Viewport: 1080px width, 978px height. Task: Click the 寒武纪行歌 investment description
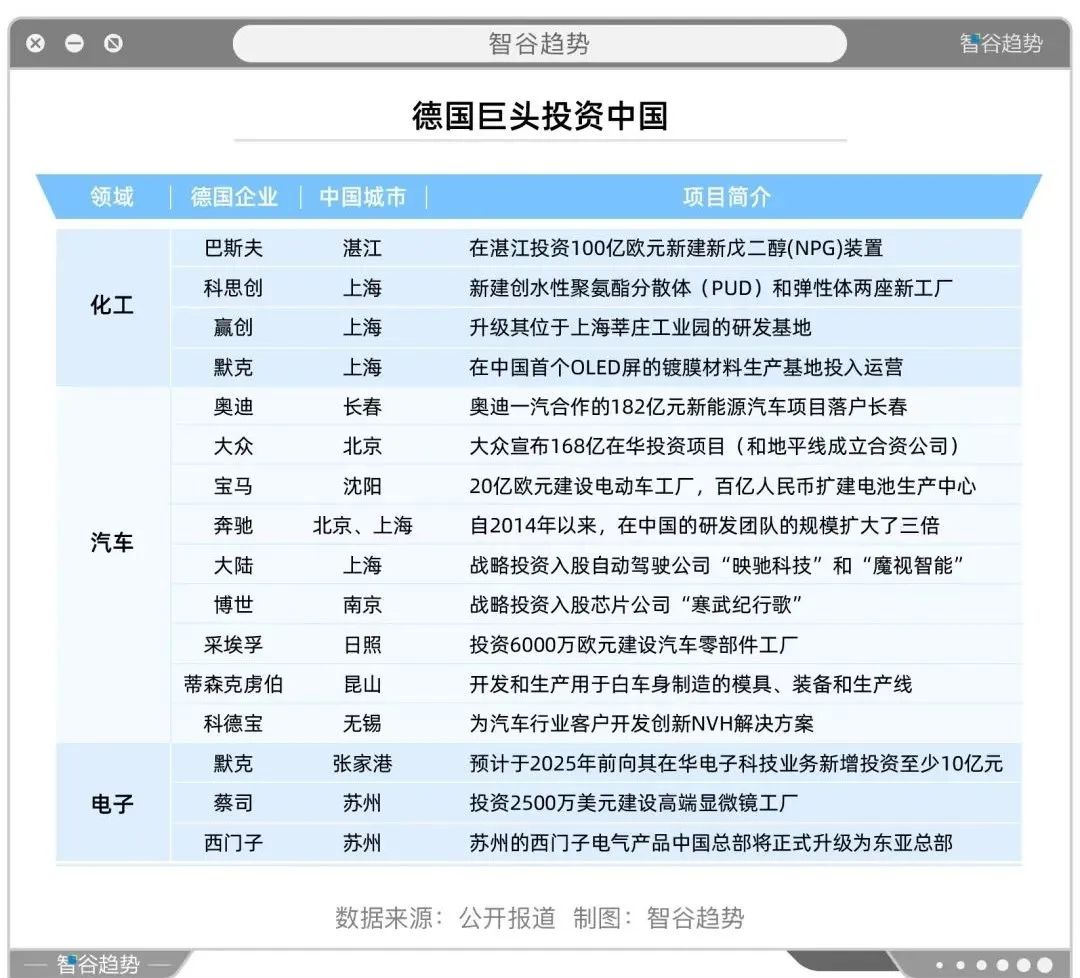tap(636, 605)
